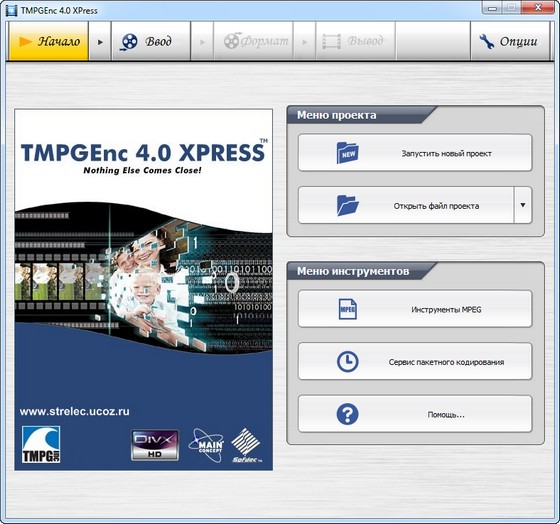Open Инструменты MPEG button
Screen dimensions: 560x524
(415, 309)
